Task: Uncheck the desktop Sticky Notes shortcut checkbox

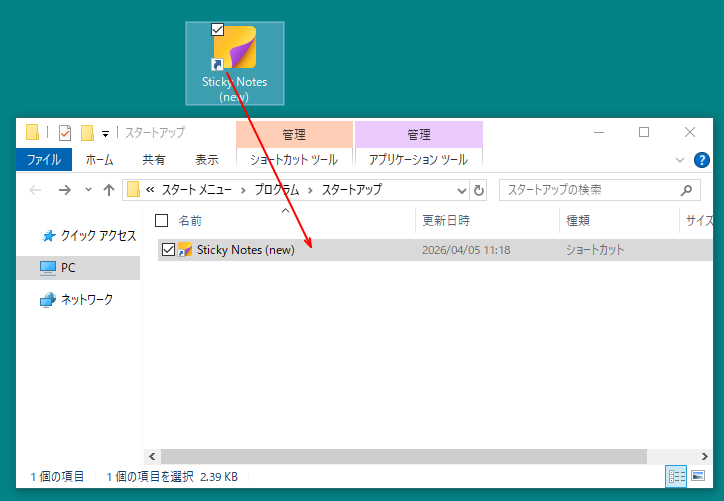Action: click(x=217, y=30)
